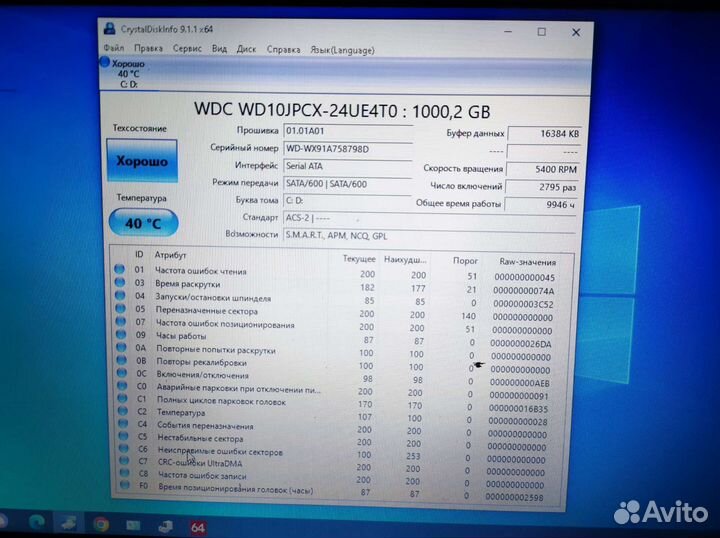
Task: Click status icon of attribute 01 Частота ошибок чтения
Action: [119, 269]
